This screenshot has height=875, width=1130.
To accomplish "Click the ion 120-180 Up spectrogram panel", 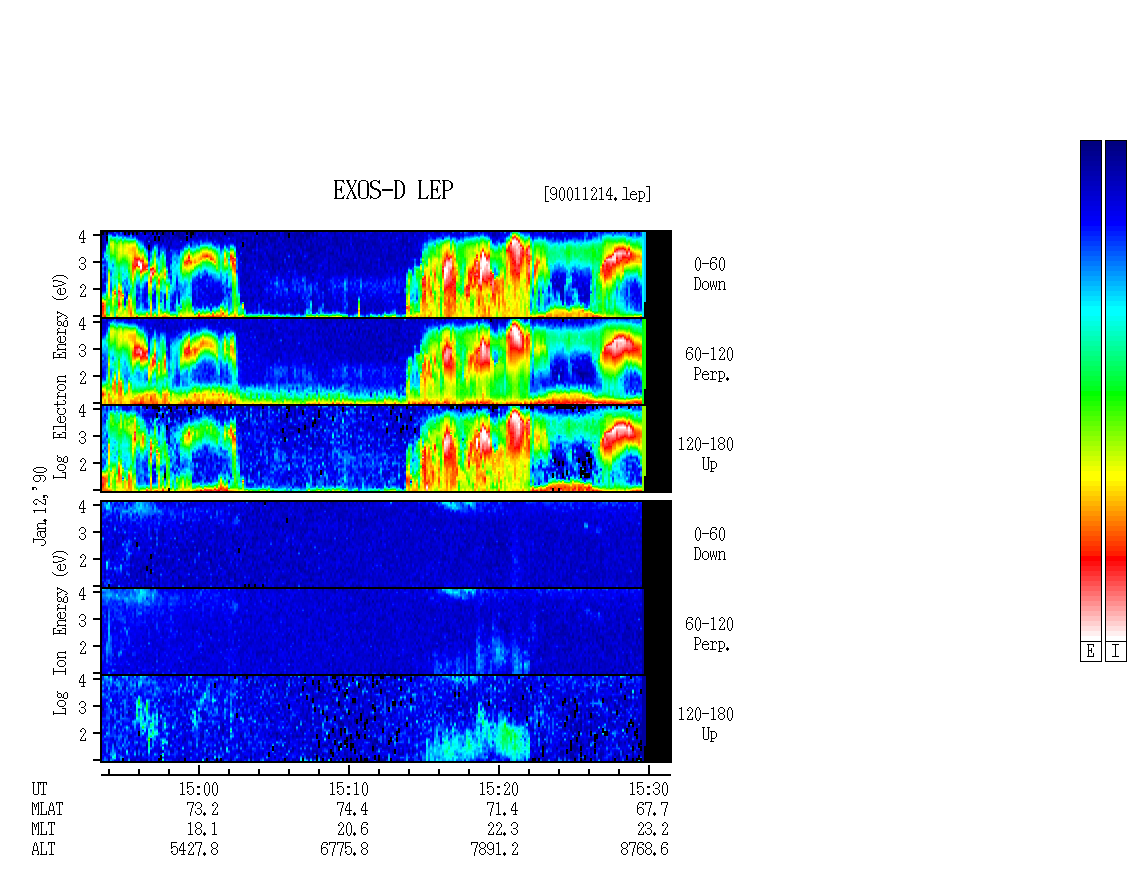I will pyautogui.click(x=386, y=719).
